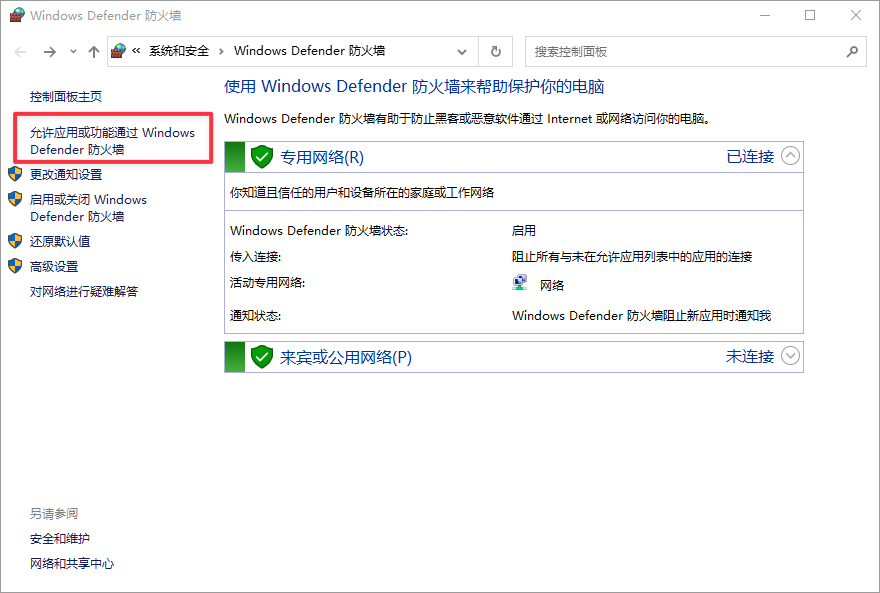Open 控制面板主页 link
Viewport: 880px width, 593px height.
pyautogui.click(x=66, y=97)
